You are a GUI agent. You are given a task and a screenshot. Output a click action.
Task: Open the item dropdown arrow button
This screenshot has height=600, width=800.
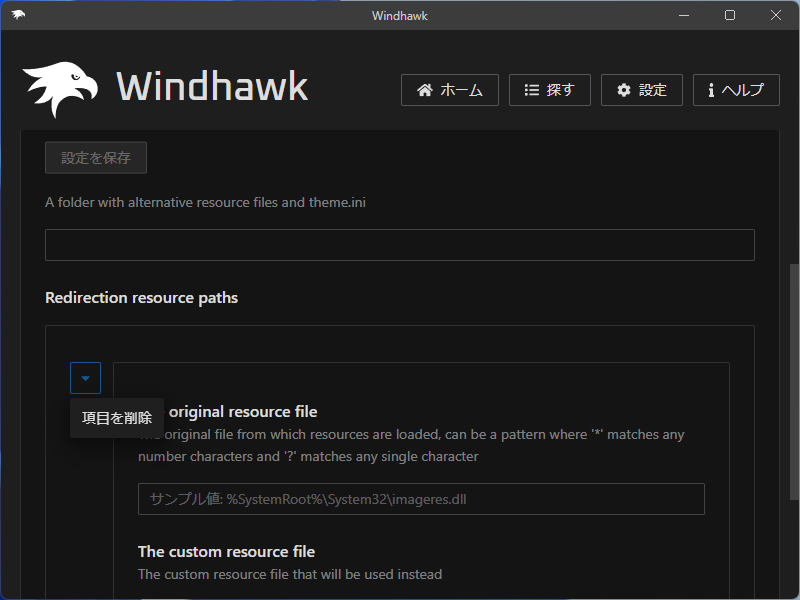click(85, 378)
